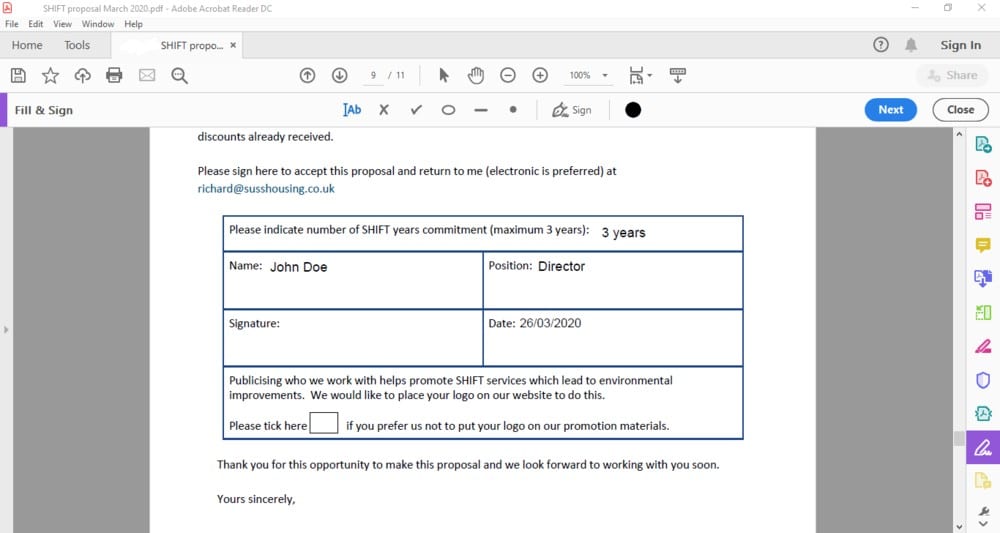Viewport: 1000px width, 533px height.
Task: Click the print icon
Action: point(114,75)
